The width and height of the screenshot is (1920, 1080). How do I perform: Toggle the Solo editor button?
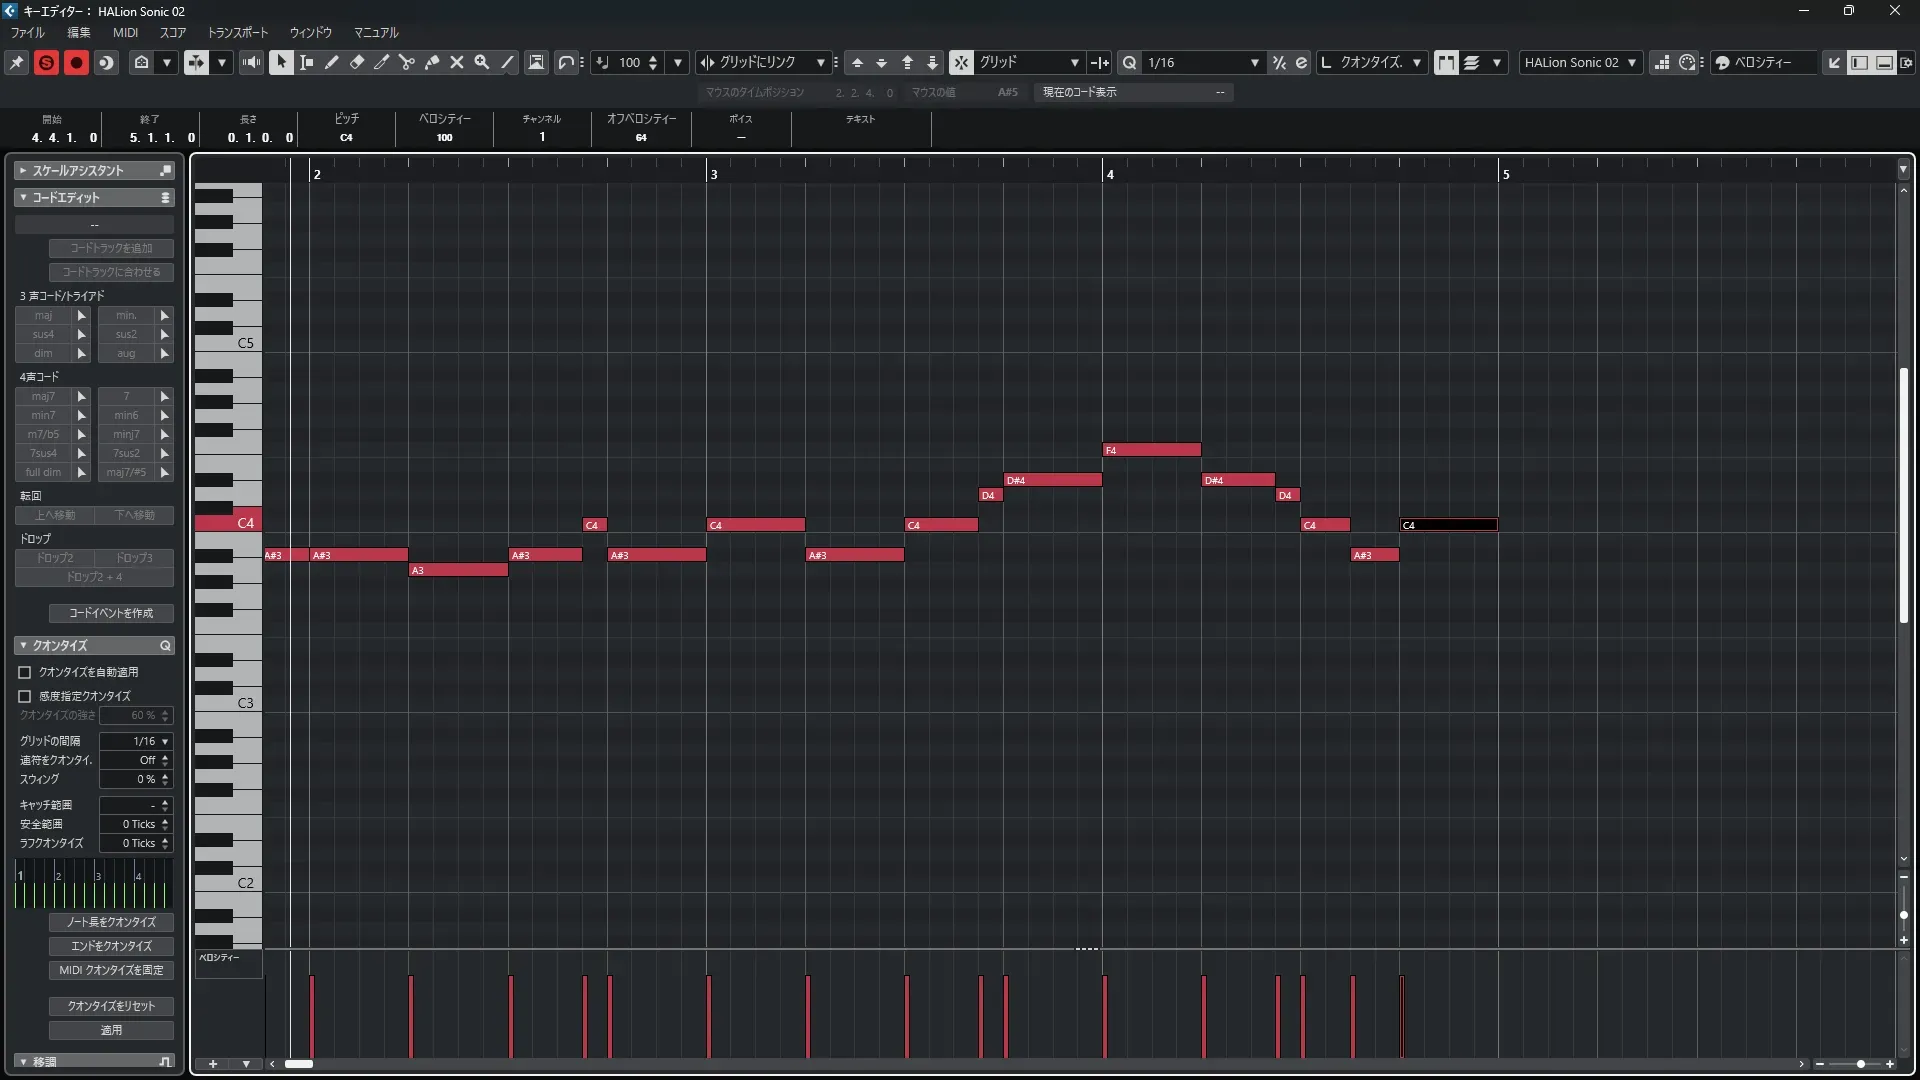pyautogui.click(x=46, y=62)
